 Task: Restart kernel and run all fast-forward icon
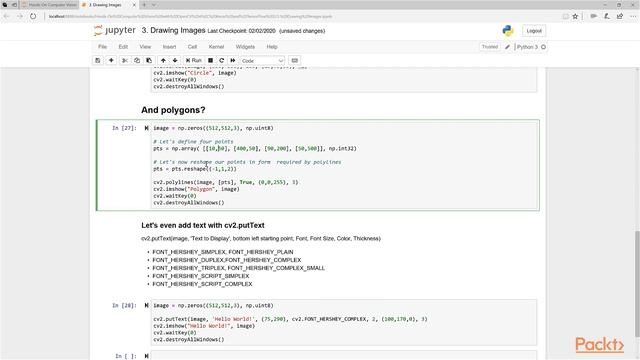coord(233,60)
